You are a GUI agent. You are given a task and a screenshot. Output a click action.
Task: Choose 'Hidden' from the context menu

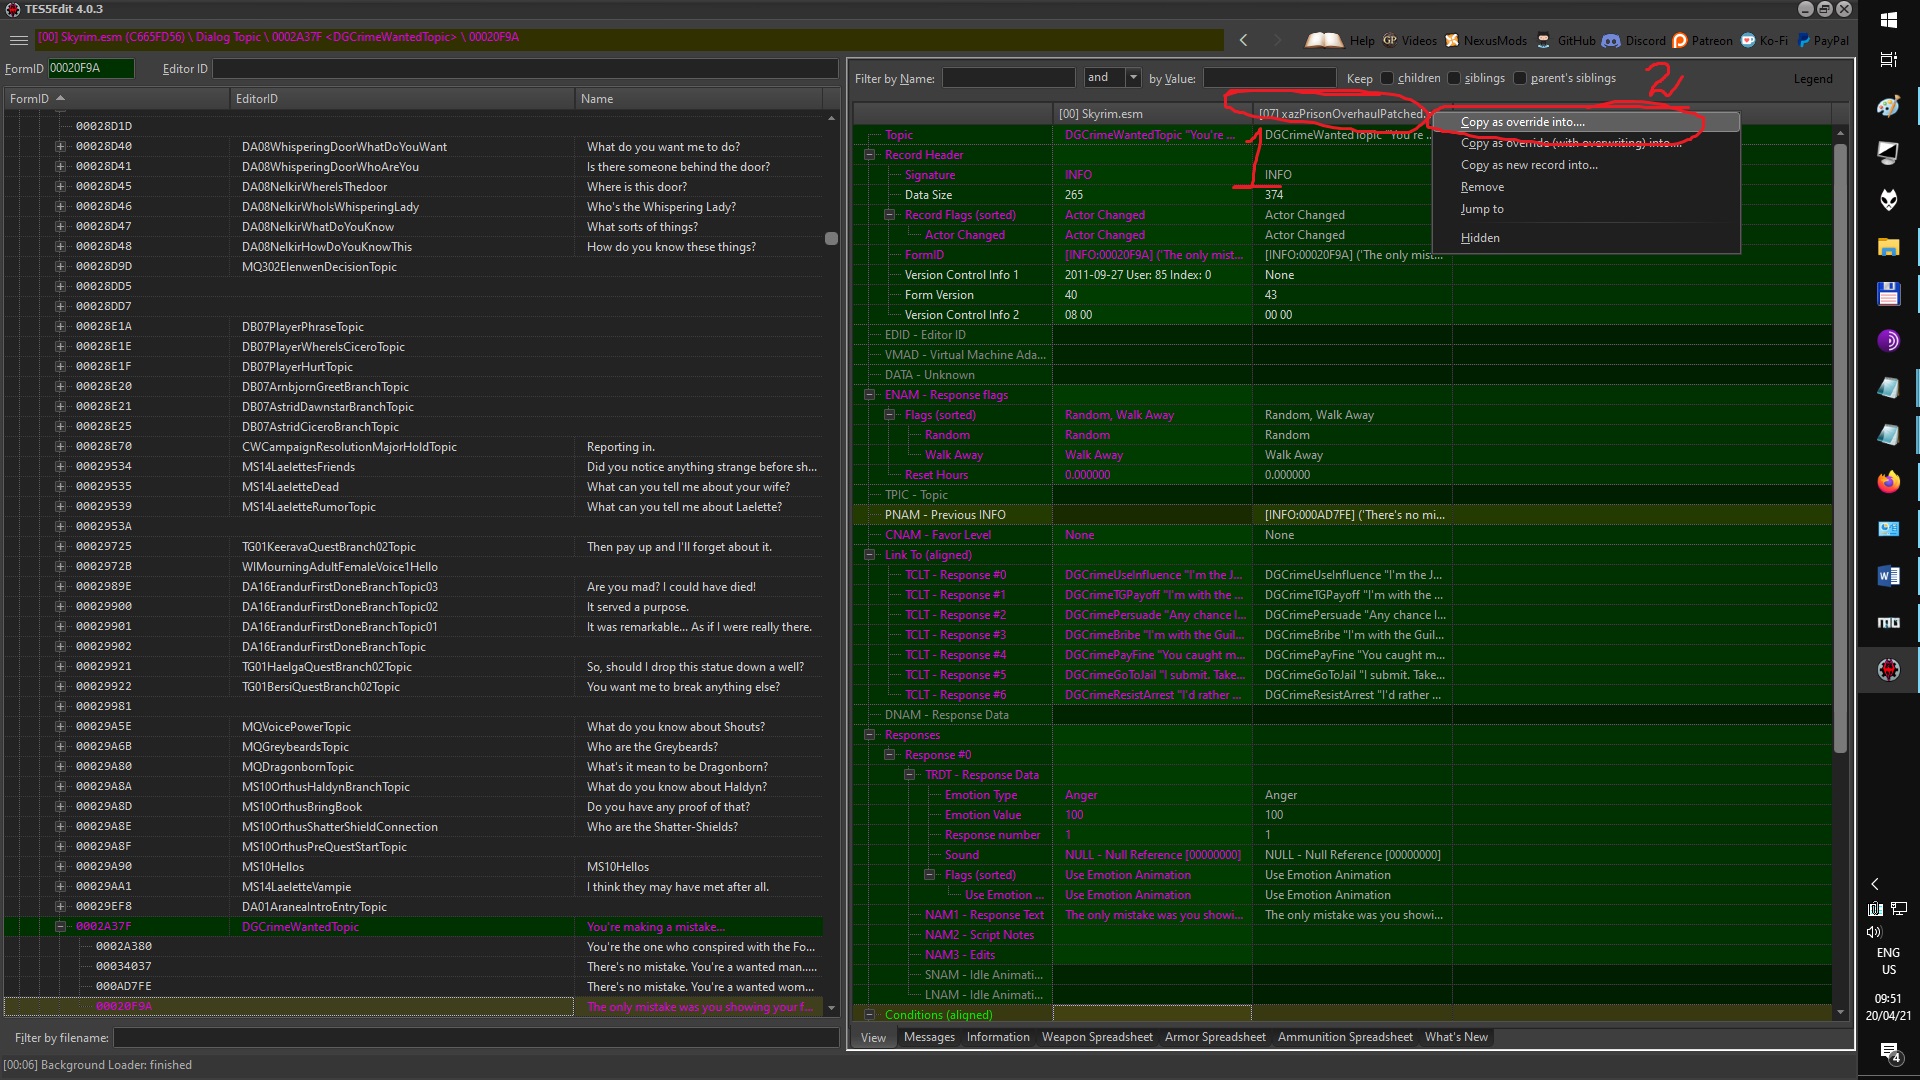pyautogui.click(x=1586, y=238)
